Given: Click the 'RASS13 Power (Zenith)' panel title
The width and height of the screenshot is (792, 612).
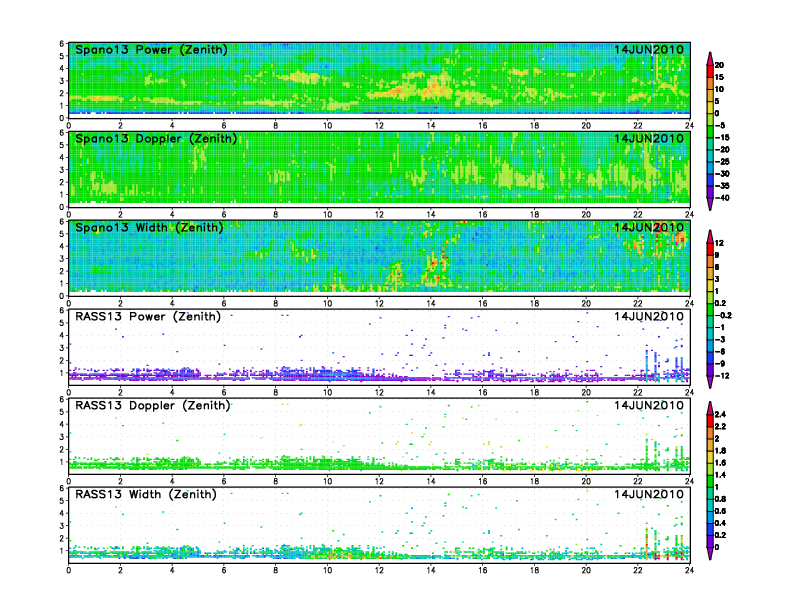Looking at the screenshot, I should [147, 317].
